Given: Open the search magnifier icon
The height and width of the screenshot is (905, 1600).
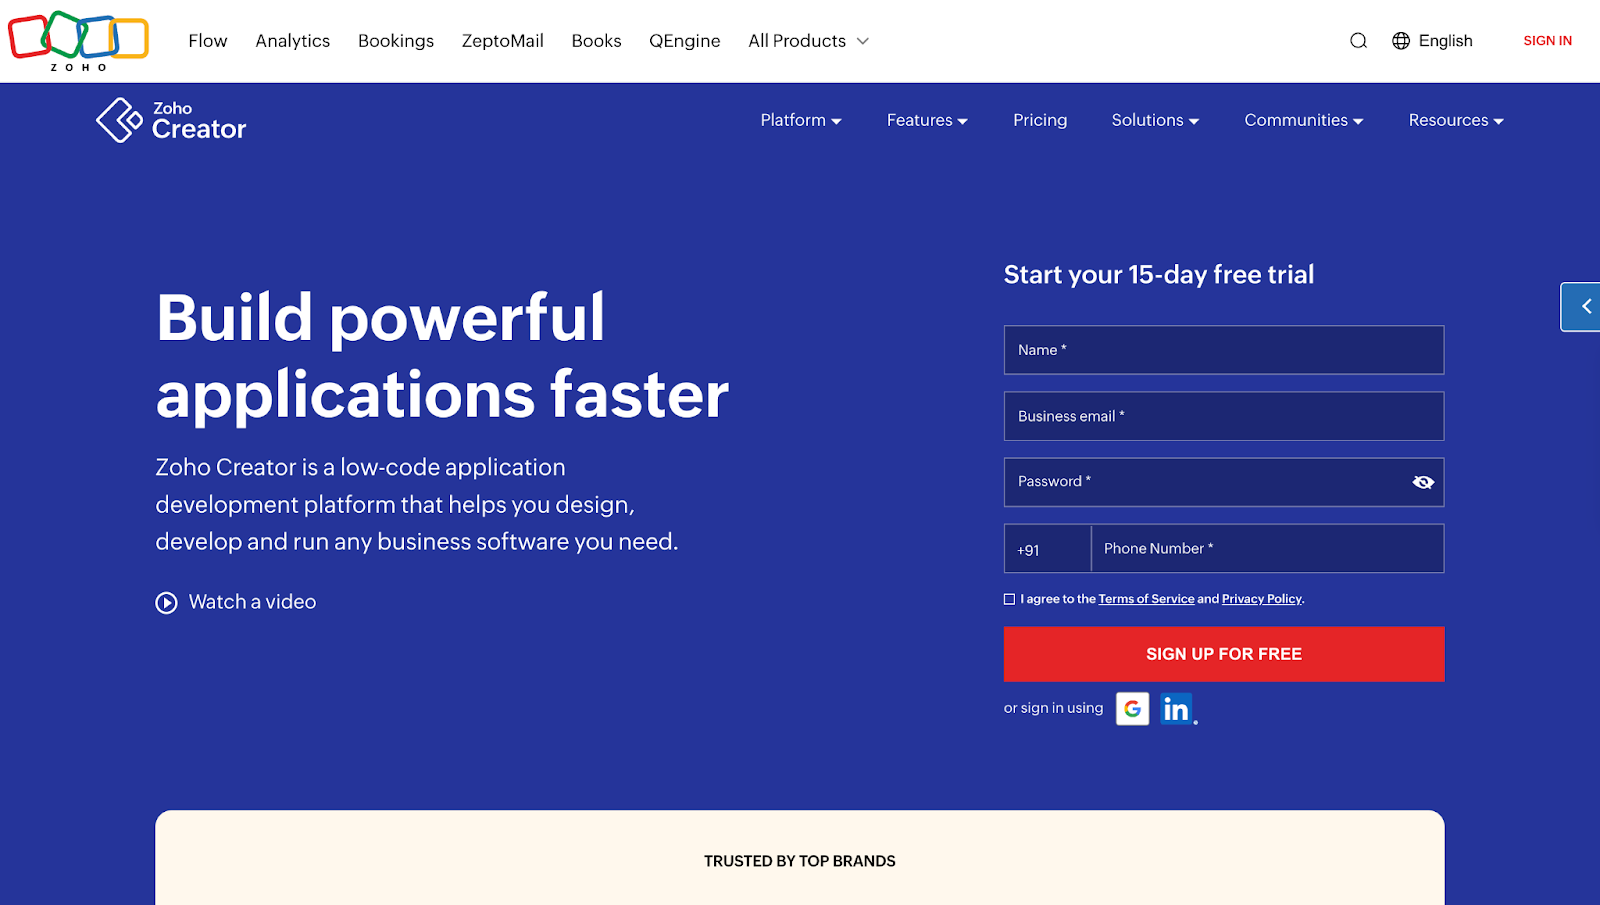Looking at the screenshot, I should (x=1357, y=40).
